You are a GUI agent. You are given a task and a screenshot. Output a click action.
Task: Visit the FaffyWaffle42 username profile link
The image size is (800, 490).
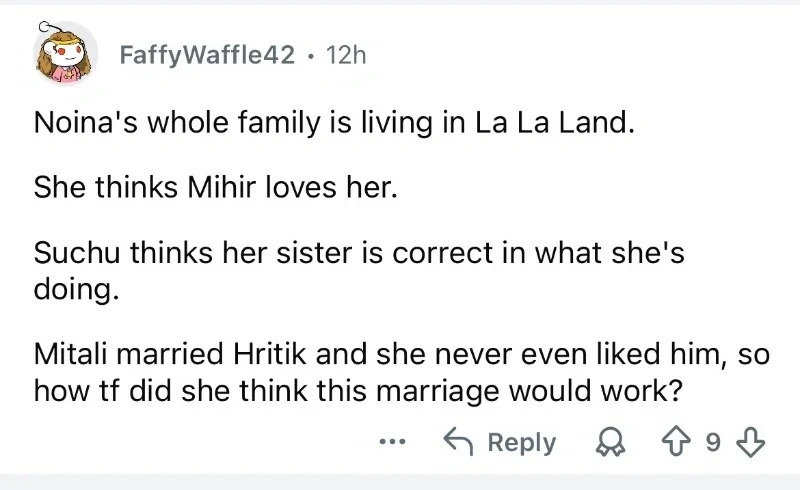[207, 56]
